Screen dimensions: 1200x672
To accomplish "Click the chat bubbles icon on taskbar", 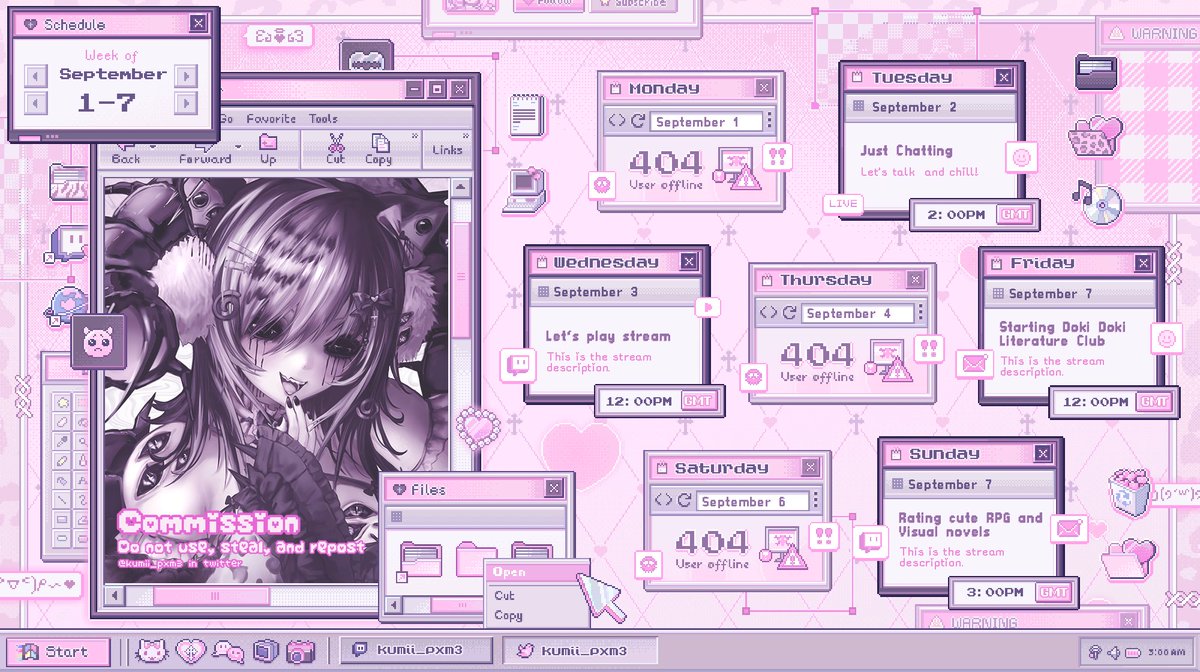I will [x=229, y=651].
